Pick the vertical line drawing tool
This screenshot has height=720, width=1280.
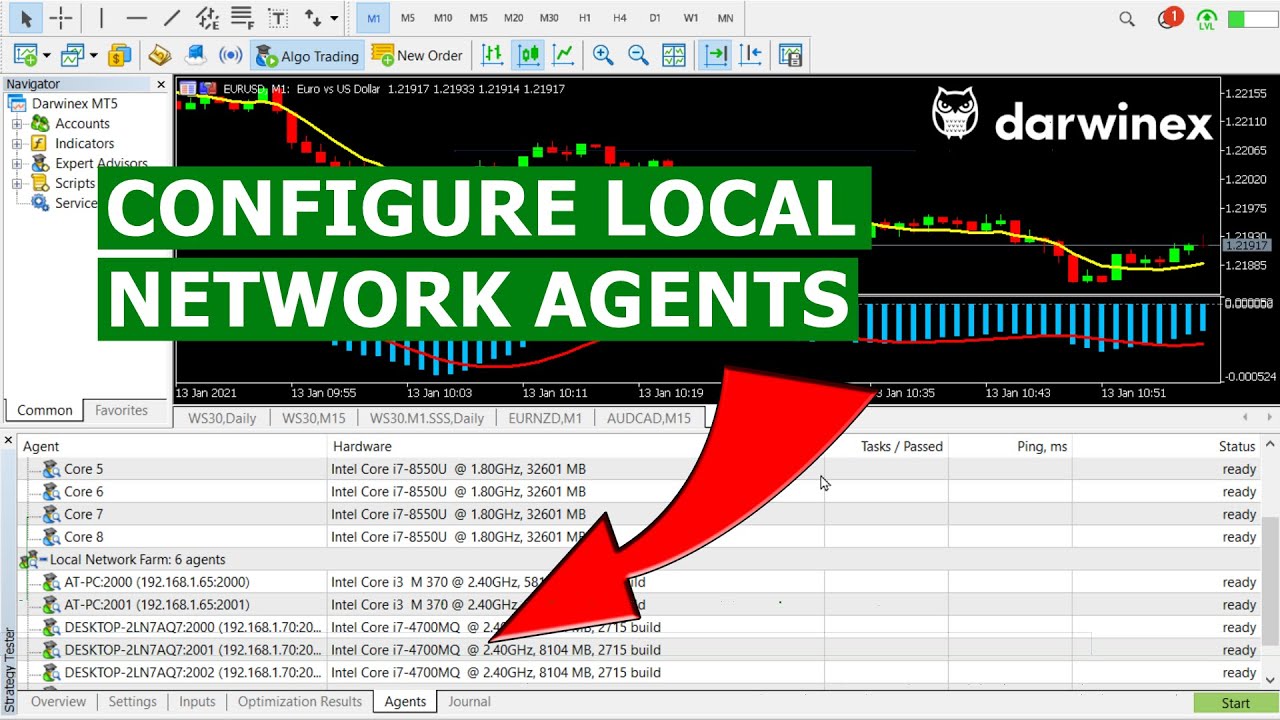click(x=101, y=18)
